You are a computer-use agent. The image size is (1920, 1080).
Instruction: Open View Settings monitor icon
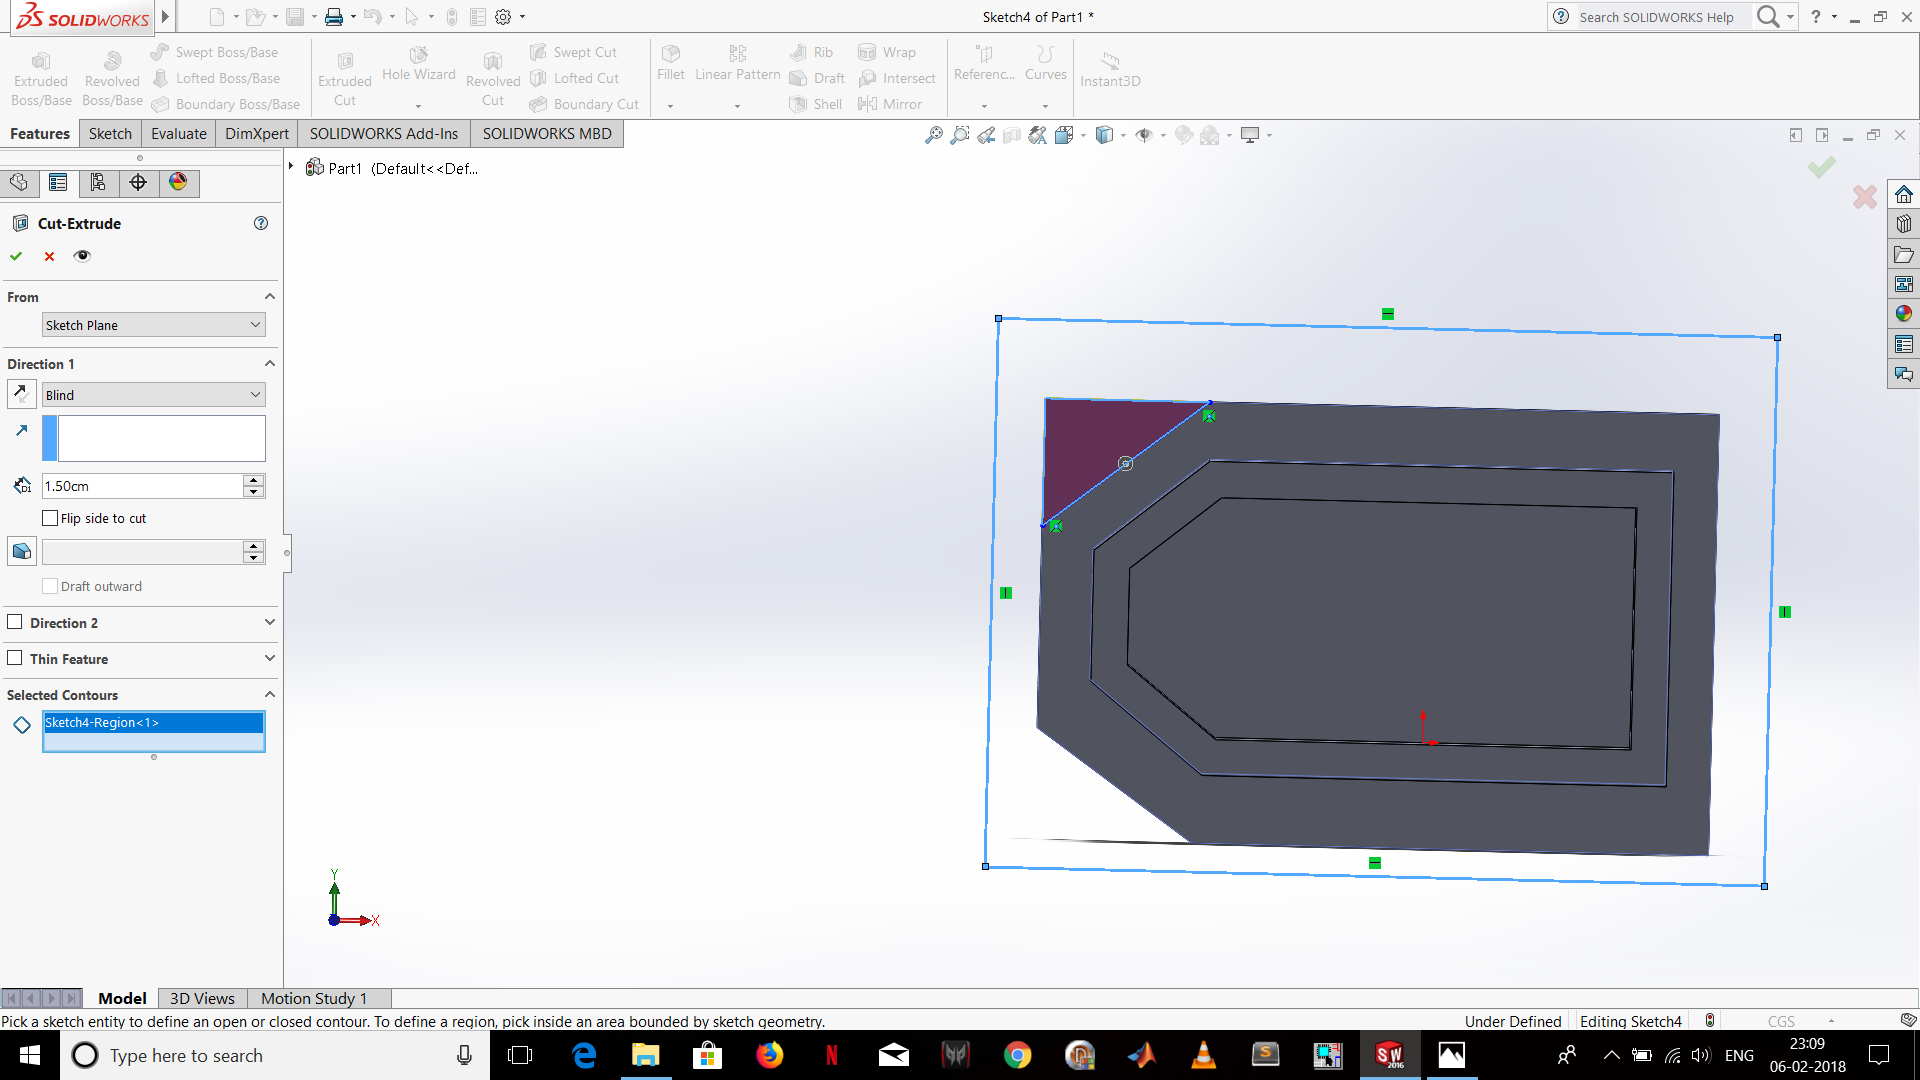pos(1250,135)
